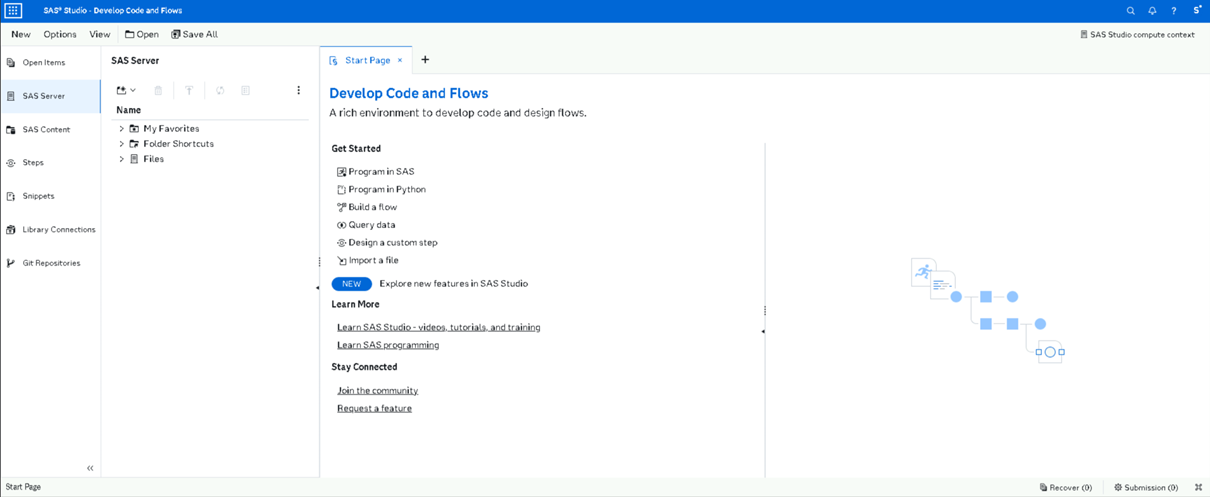Click Program in Python
1210x497 pixels.
381,189
